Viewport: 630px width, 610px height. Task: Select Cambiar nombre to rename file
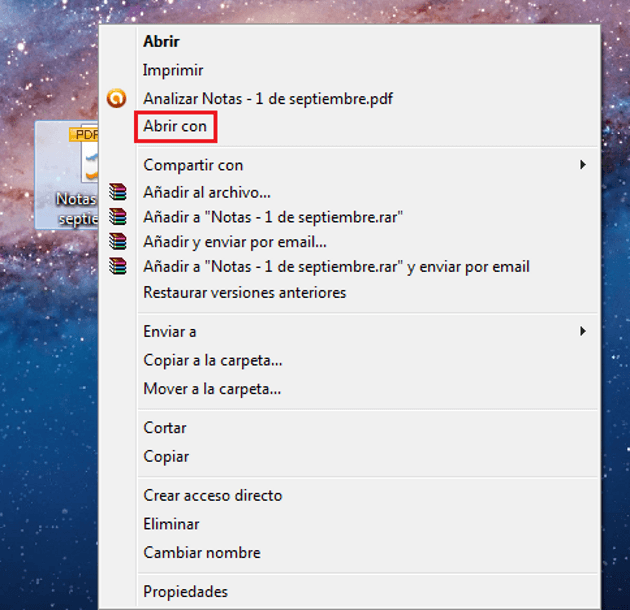(201, 552)
